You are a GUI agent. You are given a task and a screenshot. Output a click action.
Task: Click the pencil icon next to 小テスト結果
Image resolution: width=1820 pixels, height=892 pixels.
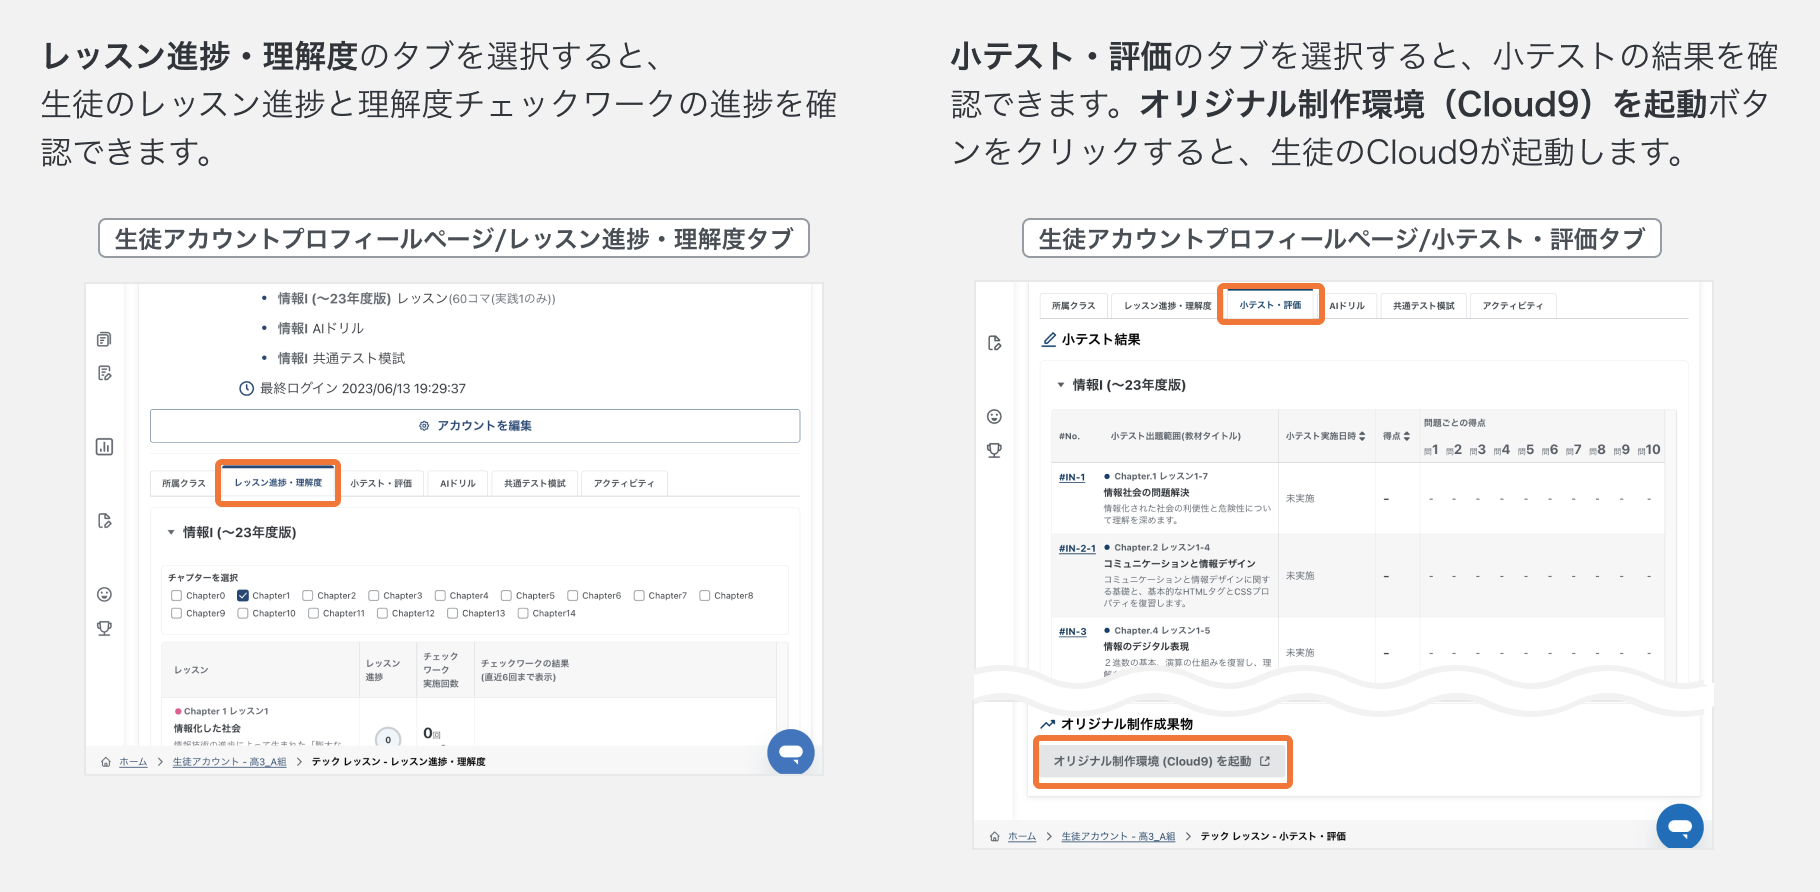(1049, 339)
